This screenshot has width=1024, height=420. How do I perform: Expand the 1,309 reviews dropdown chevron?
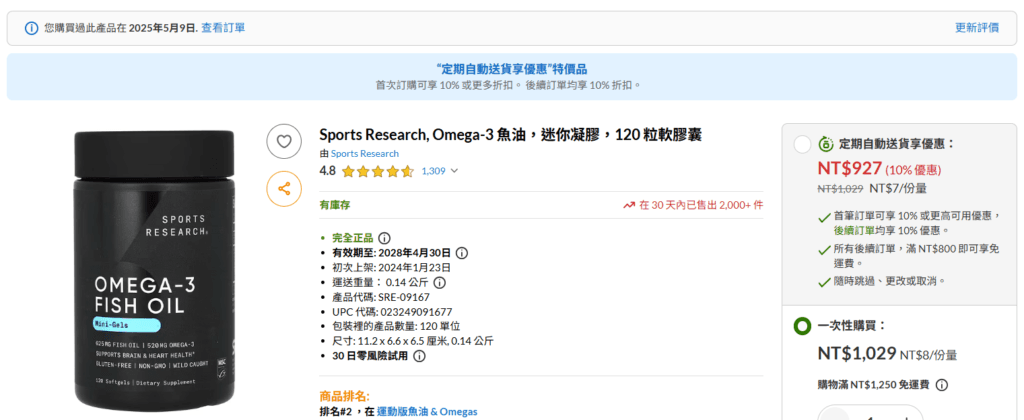455,171
